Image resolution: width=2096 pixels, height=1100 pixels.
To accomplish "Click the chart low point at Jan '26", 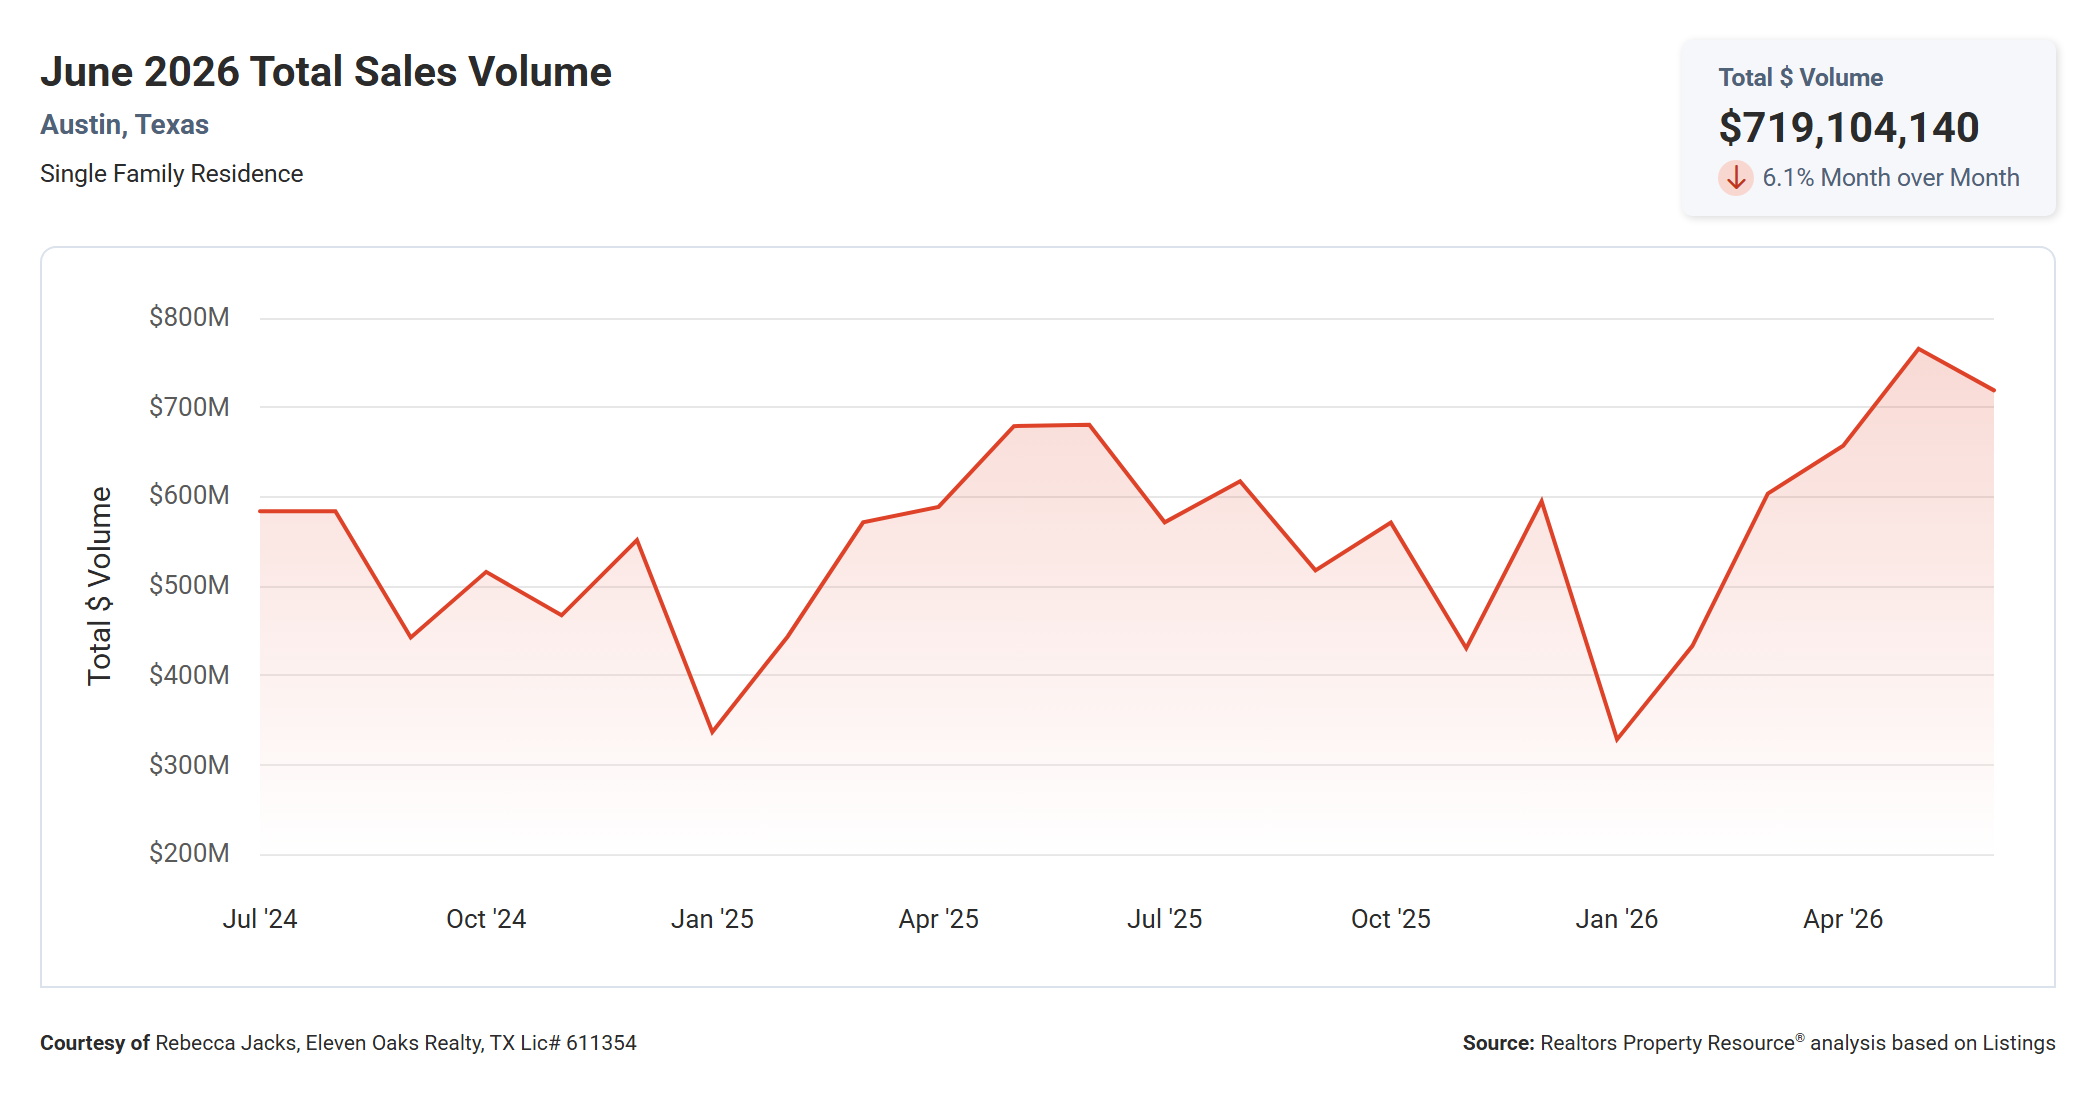I will 1617,740.
